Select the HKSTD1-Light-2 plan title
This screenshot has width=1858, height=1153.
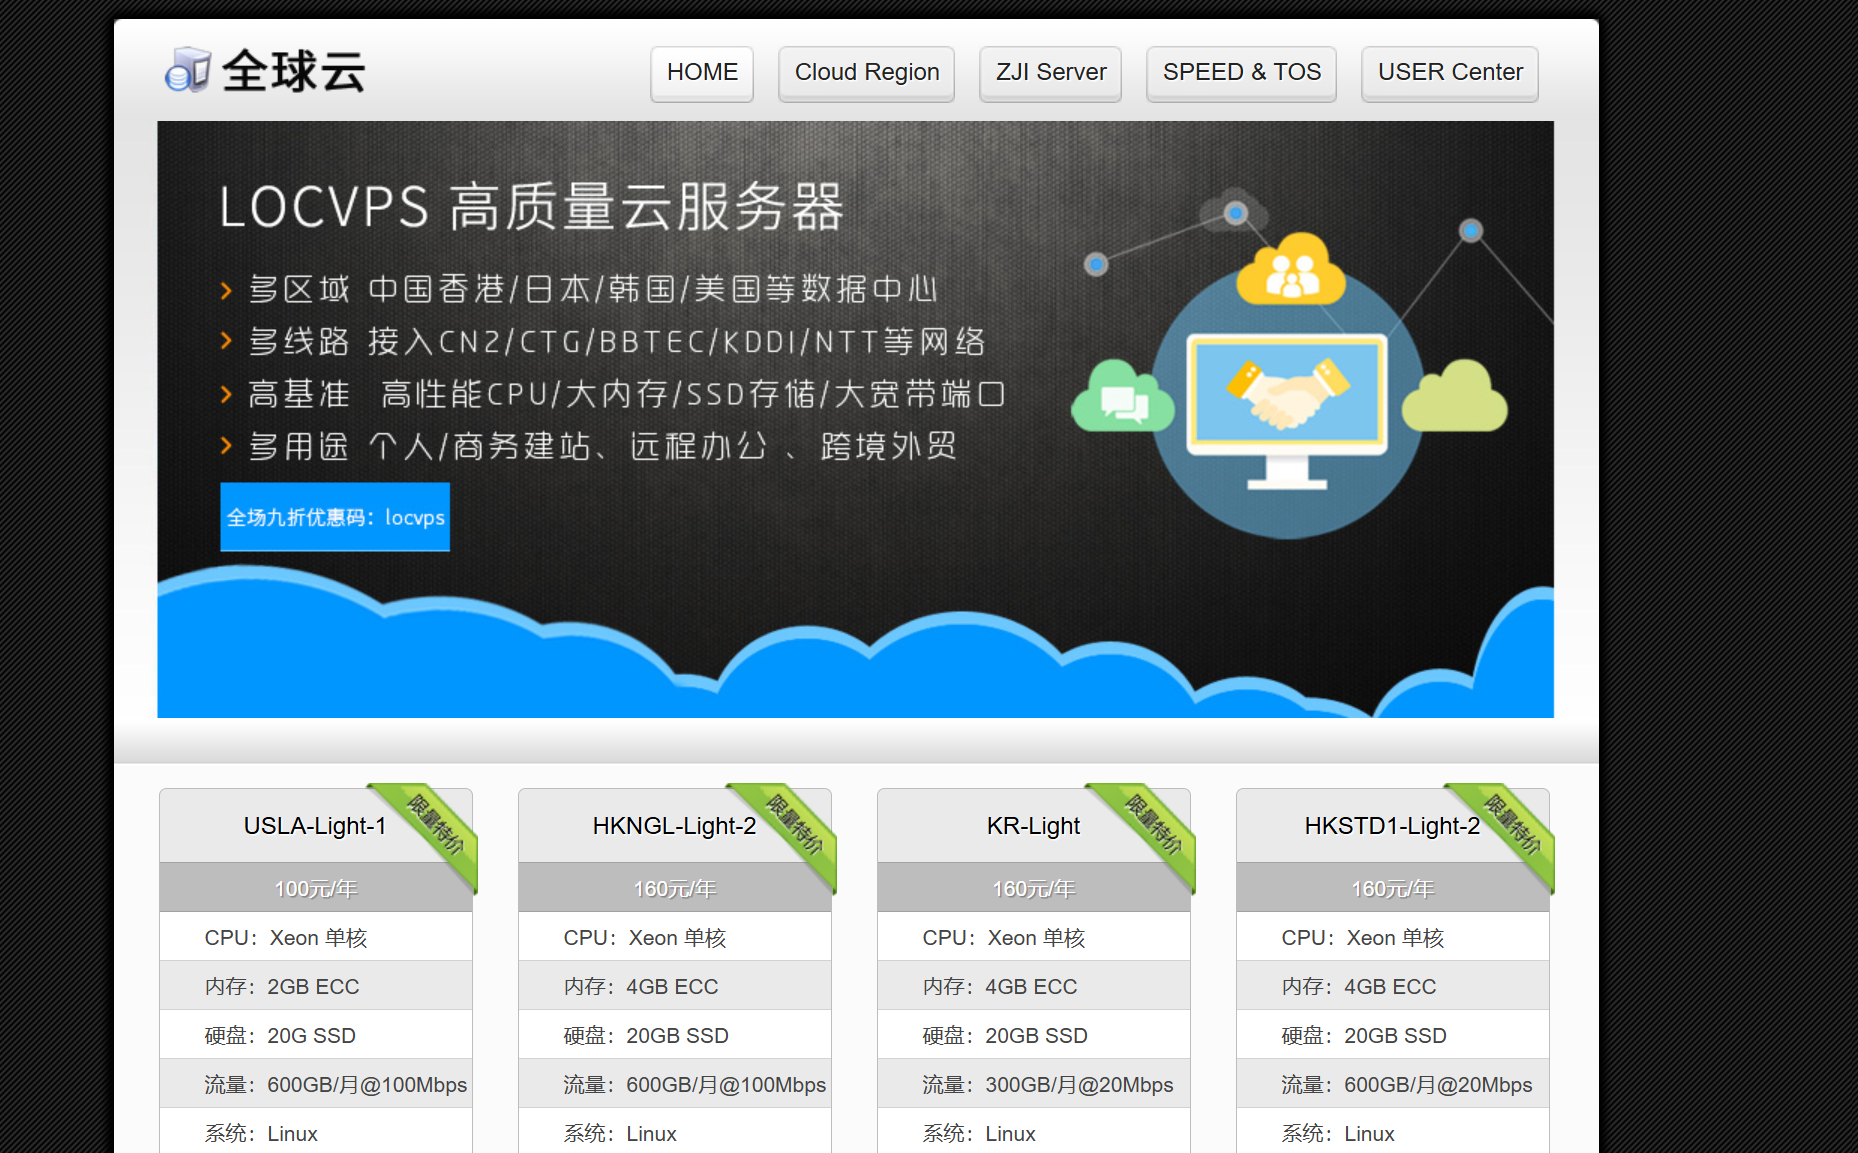(1391, 826)
